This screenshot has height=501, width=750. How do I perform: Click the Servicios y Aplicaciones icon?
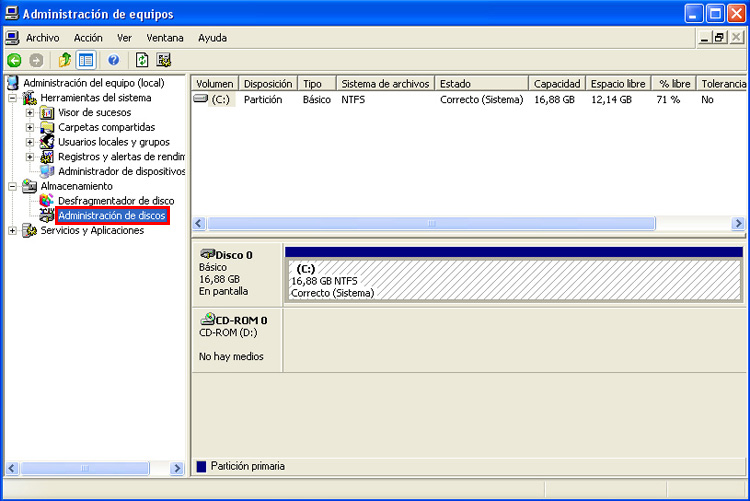(x=30, y=231)
